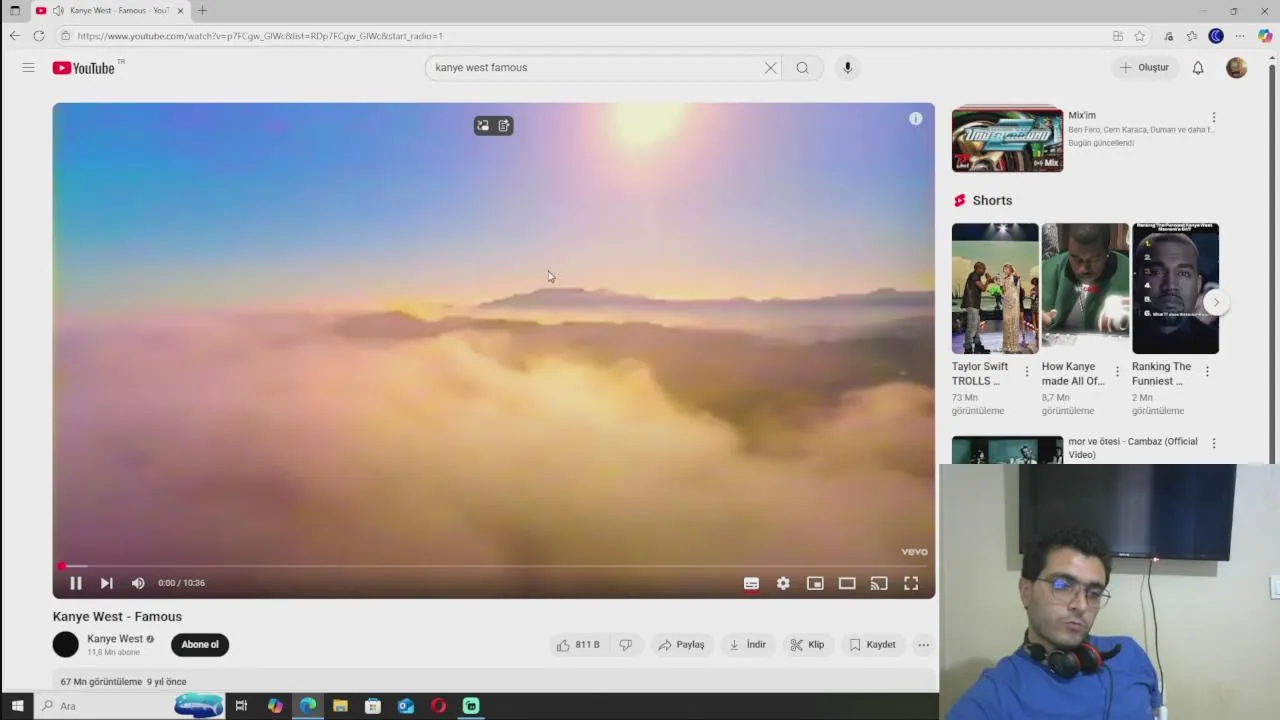Open the Copilot icon in the browser toolbar
This screenshot has height=720, width=1280.
point(1265,36)
